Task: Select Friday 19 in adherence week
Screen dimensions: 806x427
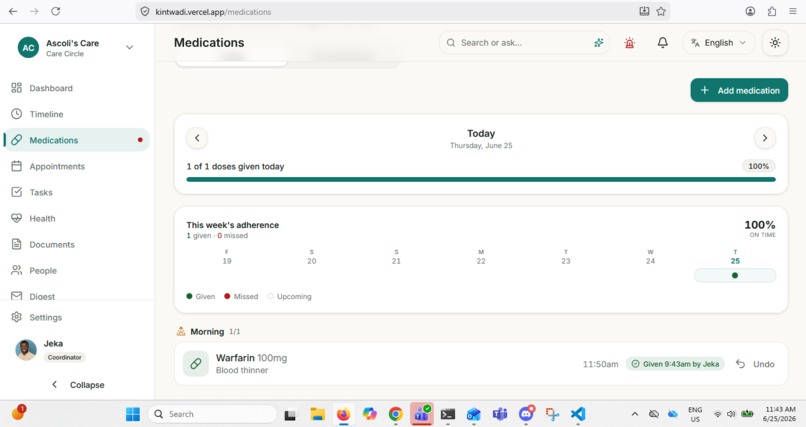Action: pyautogui.click(x=227, y=257)
